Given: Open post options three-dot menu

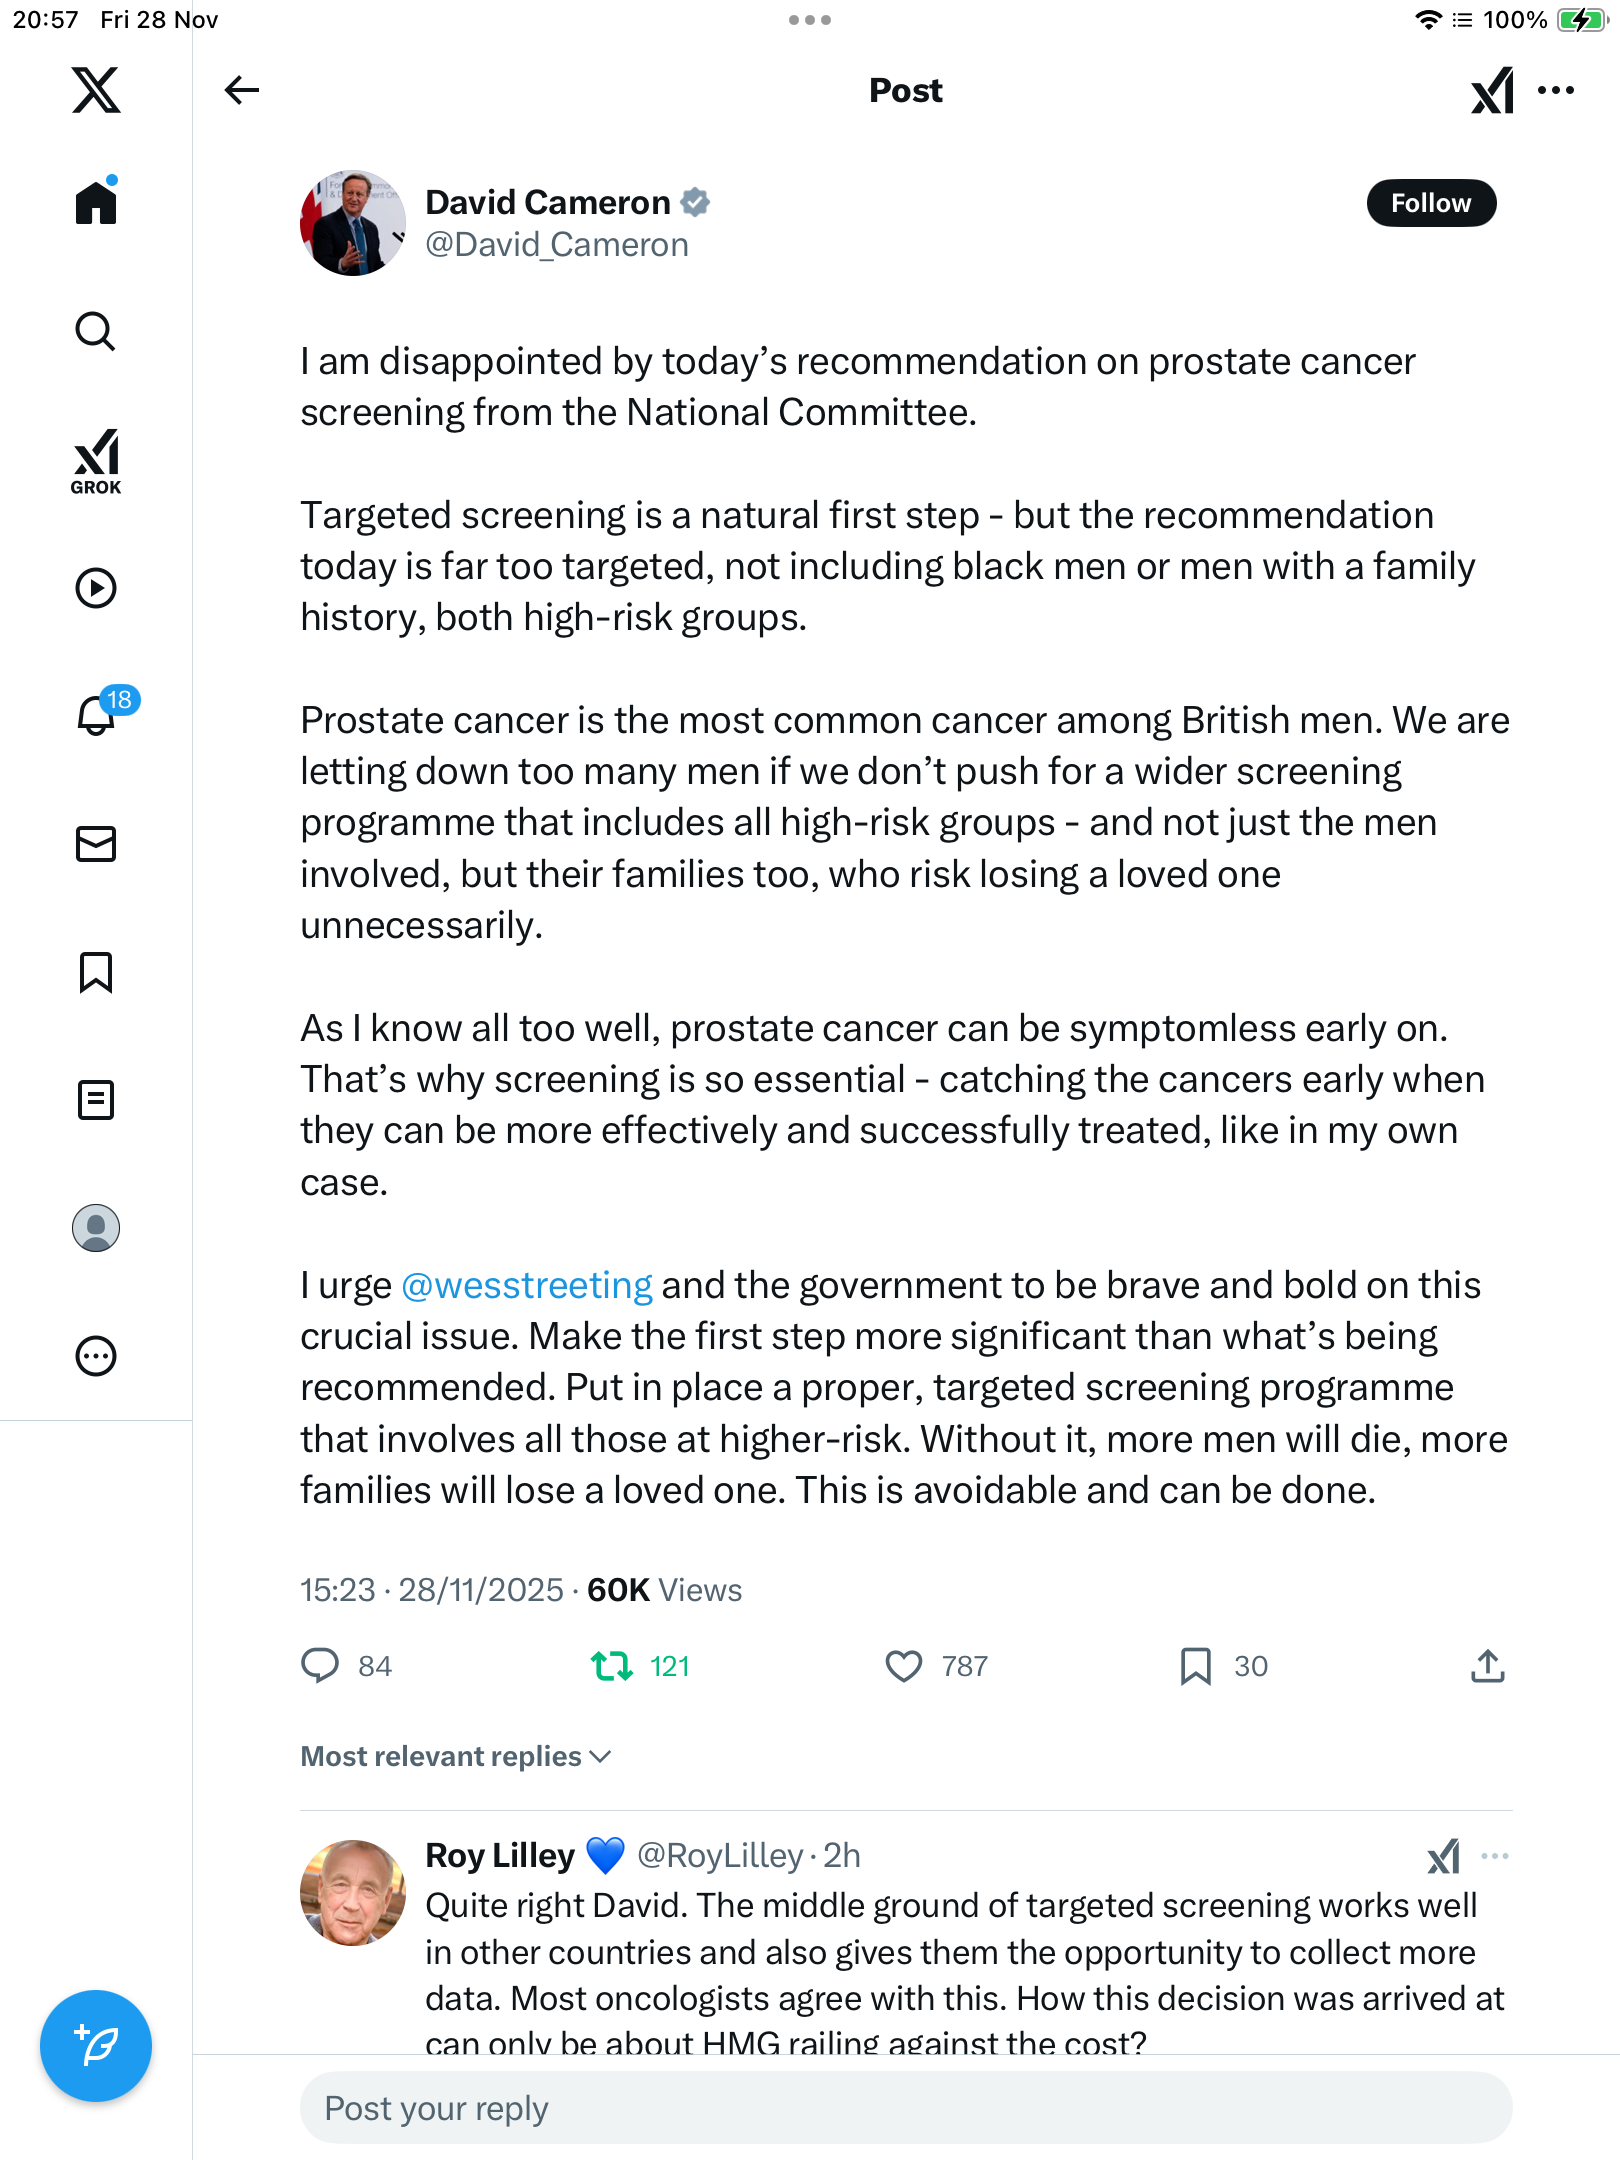Looking at the screenshot, I should 1556,90.
